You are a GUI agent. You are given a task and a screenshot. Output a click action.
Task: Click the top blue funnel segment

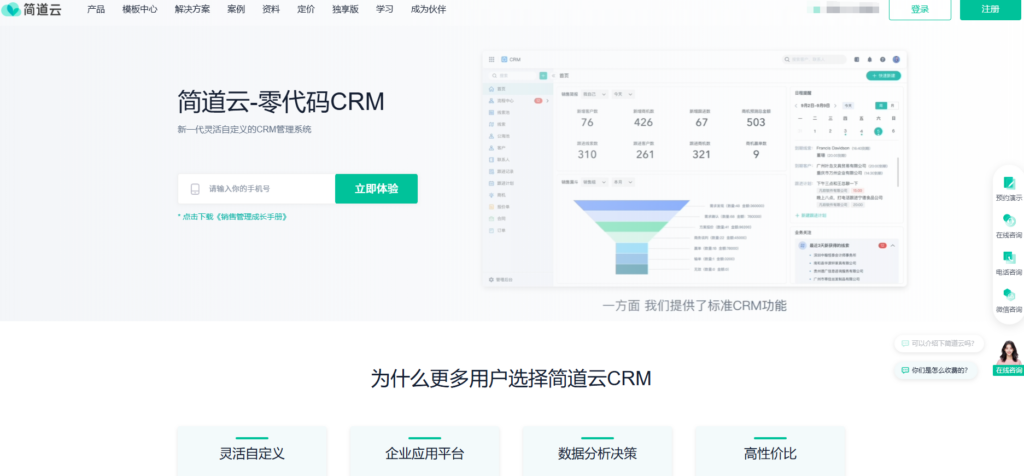[632, 205]
